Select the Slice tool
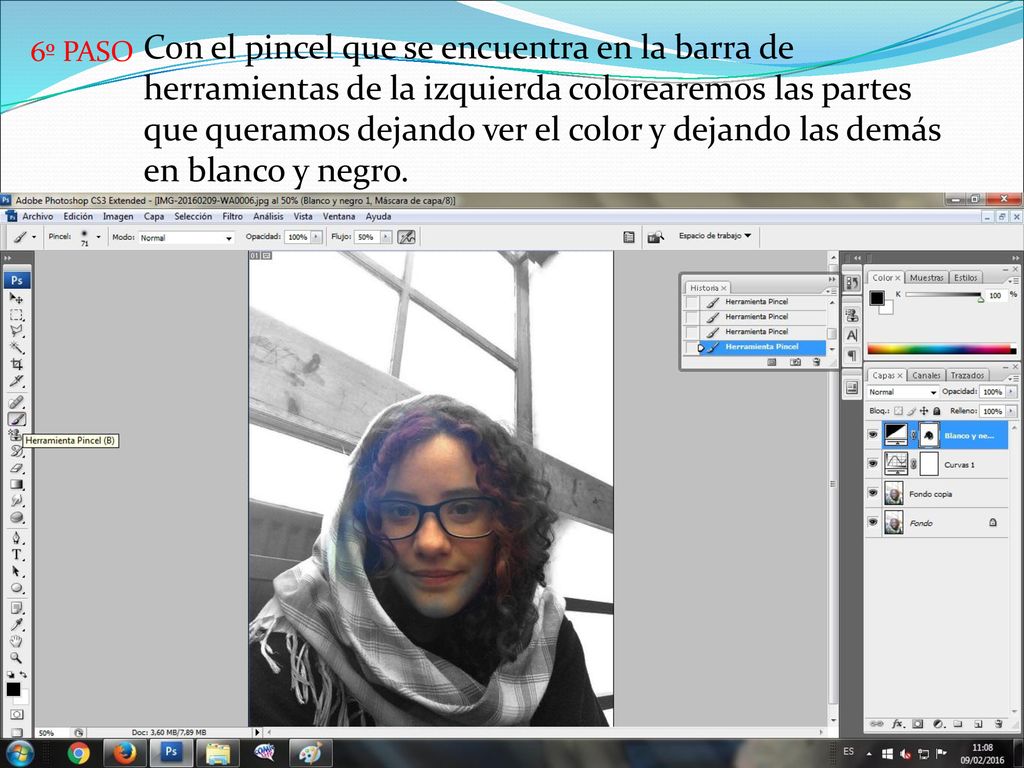The height and width of the screenshot is (768, 1024). 16,380
